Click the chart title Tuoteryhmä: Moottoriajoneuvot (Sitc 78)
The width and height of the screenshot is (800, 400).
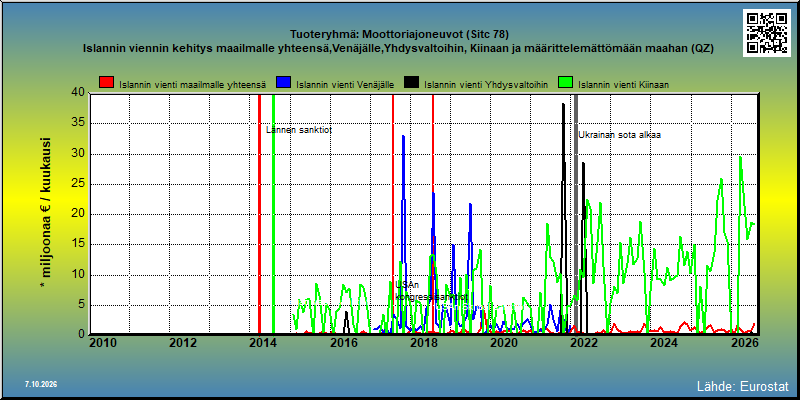[399, 35]
